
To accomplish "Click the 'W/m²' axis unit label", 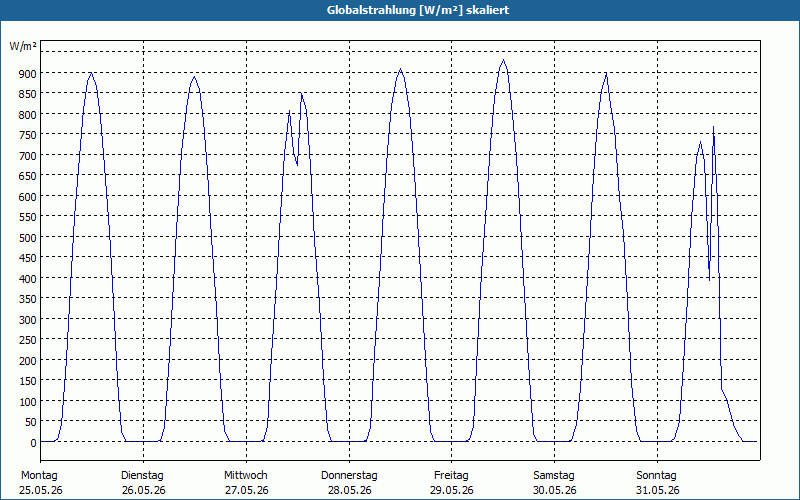I will point(23,46).
